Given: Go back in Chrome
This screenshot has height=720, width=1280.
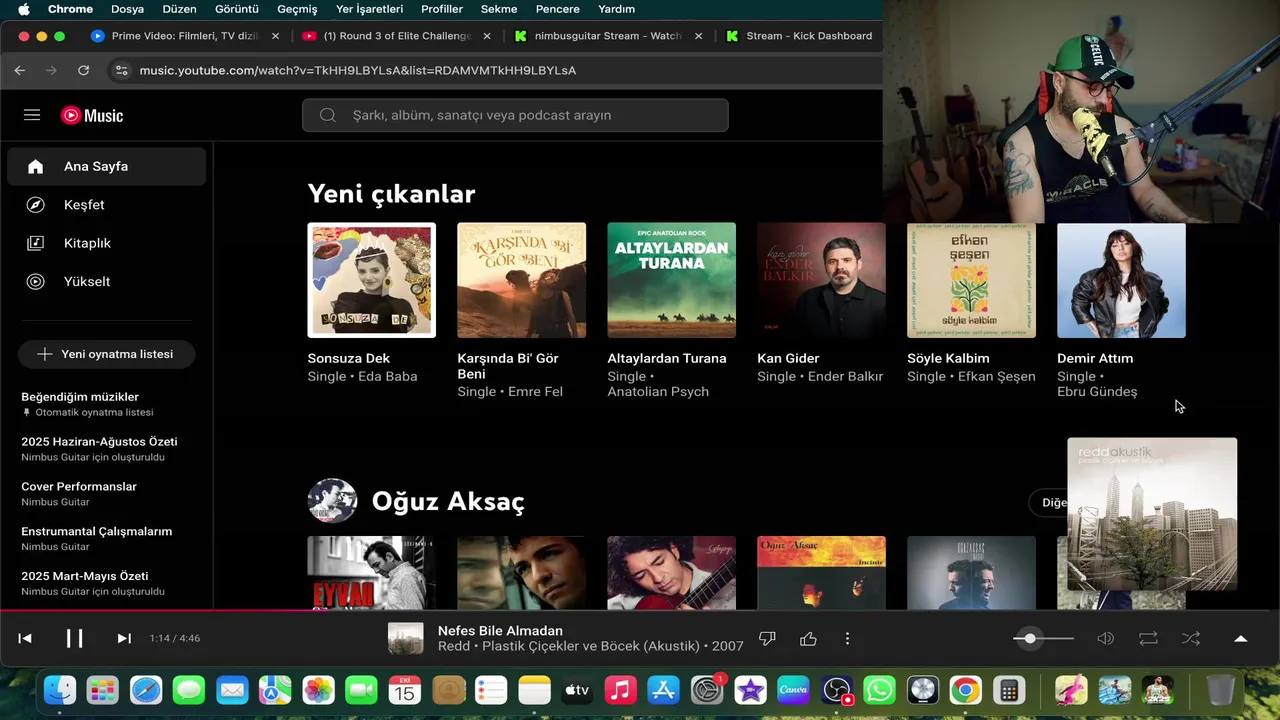Looking at the screenshot, I should pyautogui.click(x=20, y=70).
